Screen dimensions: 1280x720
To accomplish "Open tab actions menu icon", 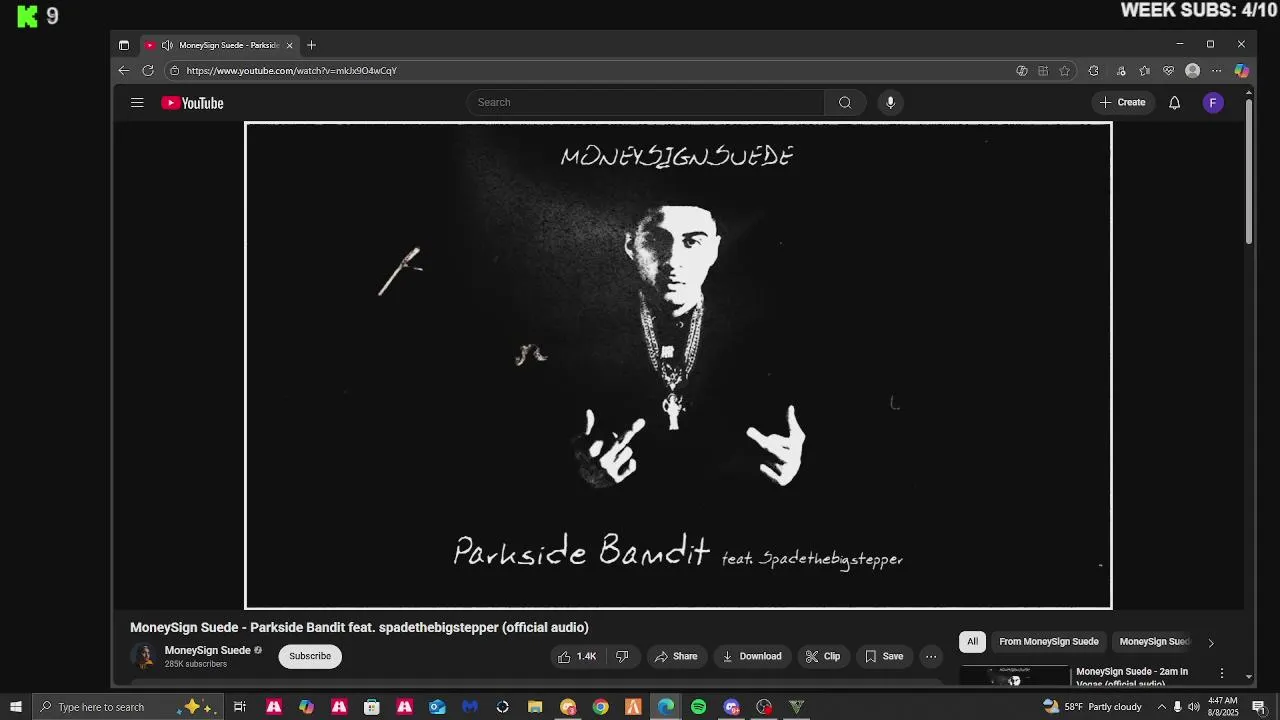I will (x=124, y=45).
